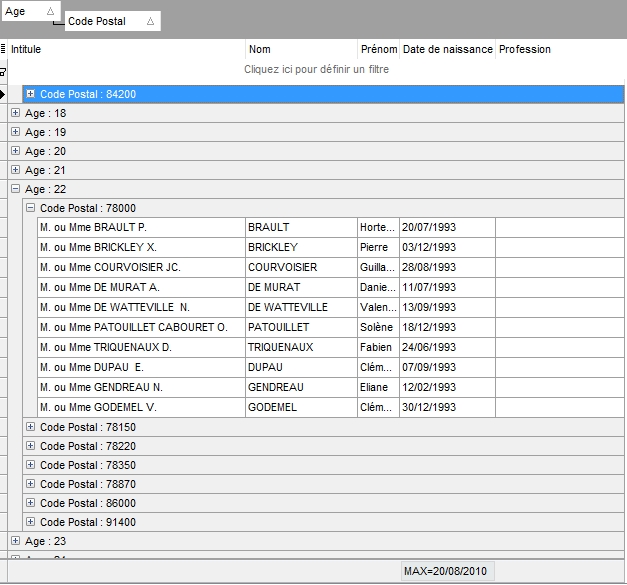
Task: Select the DE WATTEVILLE name cell
Action: tap(300, 307)
